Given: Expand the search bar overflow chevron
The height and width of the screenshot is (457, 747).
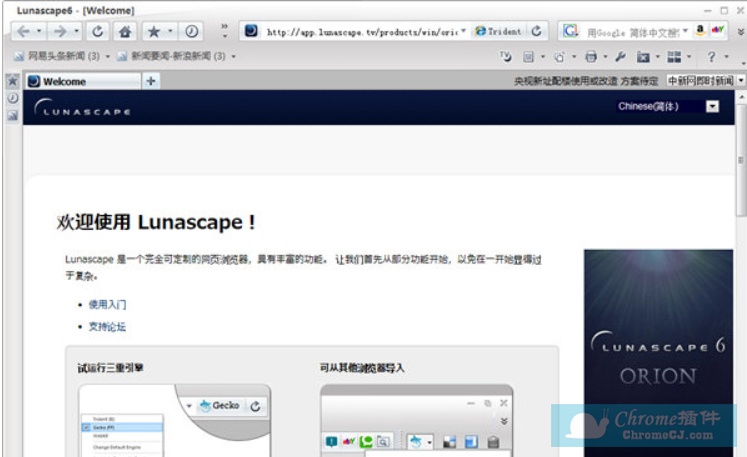Looking at the screenshot, I should (x=741, y=32).
